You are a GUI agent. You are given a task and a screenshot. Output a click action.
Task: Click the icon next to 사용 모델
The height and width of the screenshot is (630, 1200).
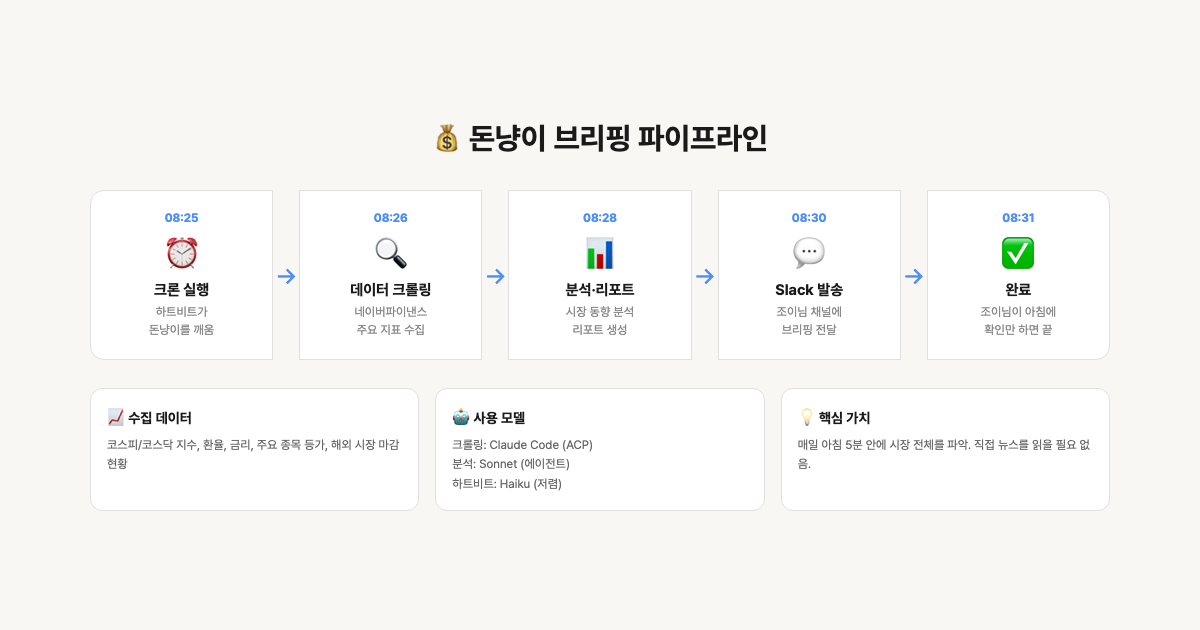[x=460, y=417]
